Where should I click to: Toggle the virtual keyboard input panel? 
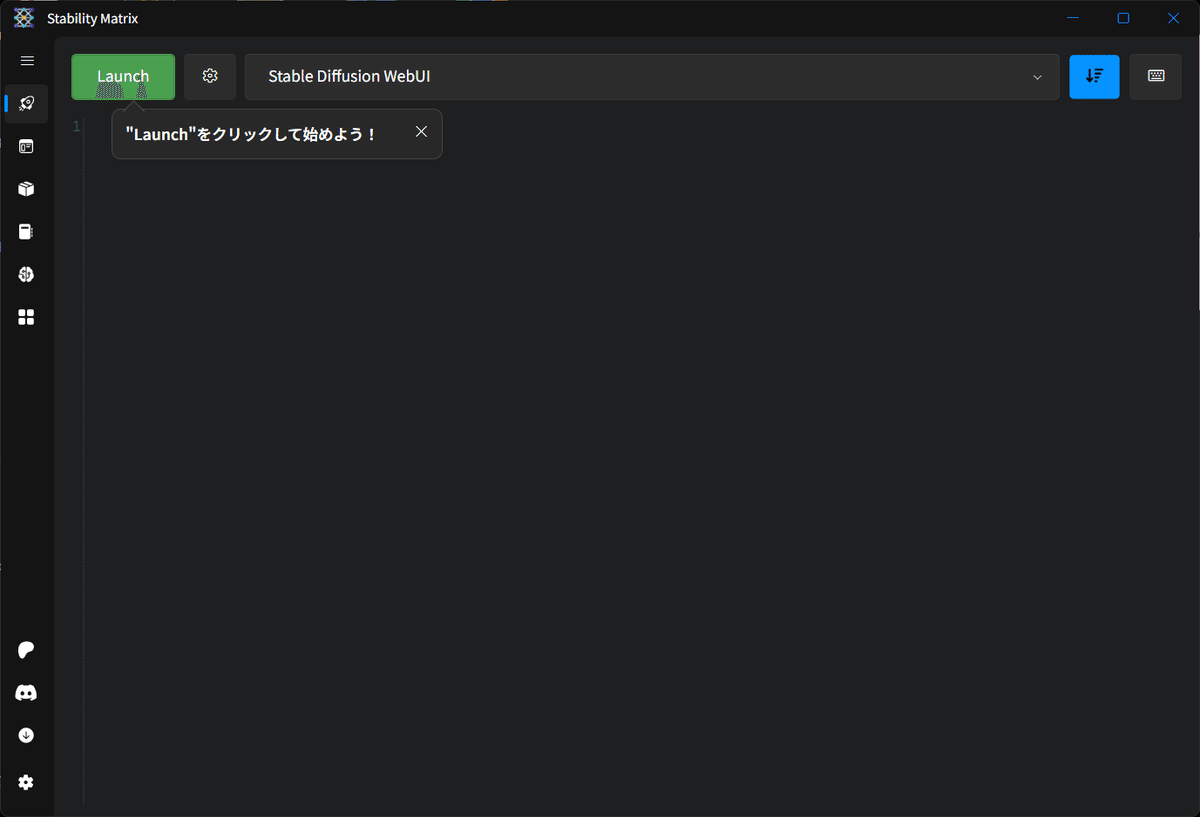(1155, 77)
